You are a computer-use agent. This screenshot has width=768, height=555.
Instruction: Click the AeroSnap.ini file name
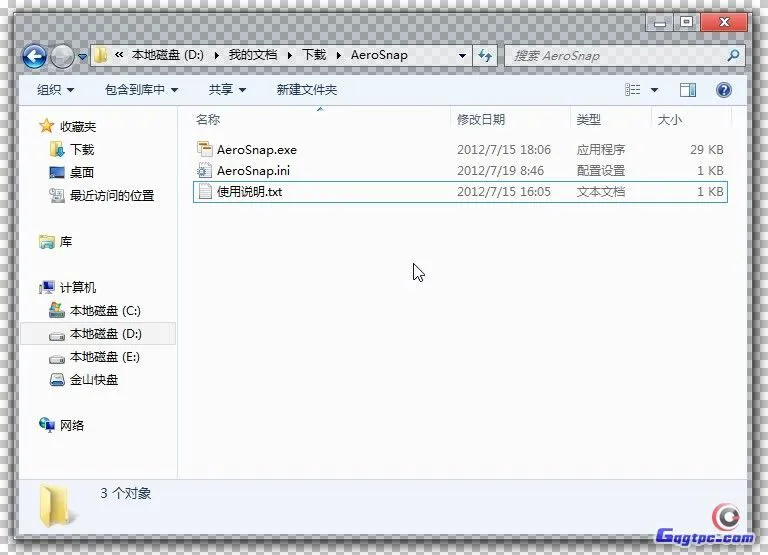(253, 170)
